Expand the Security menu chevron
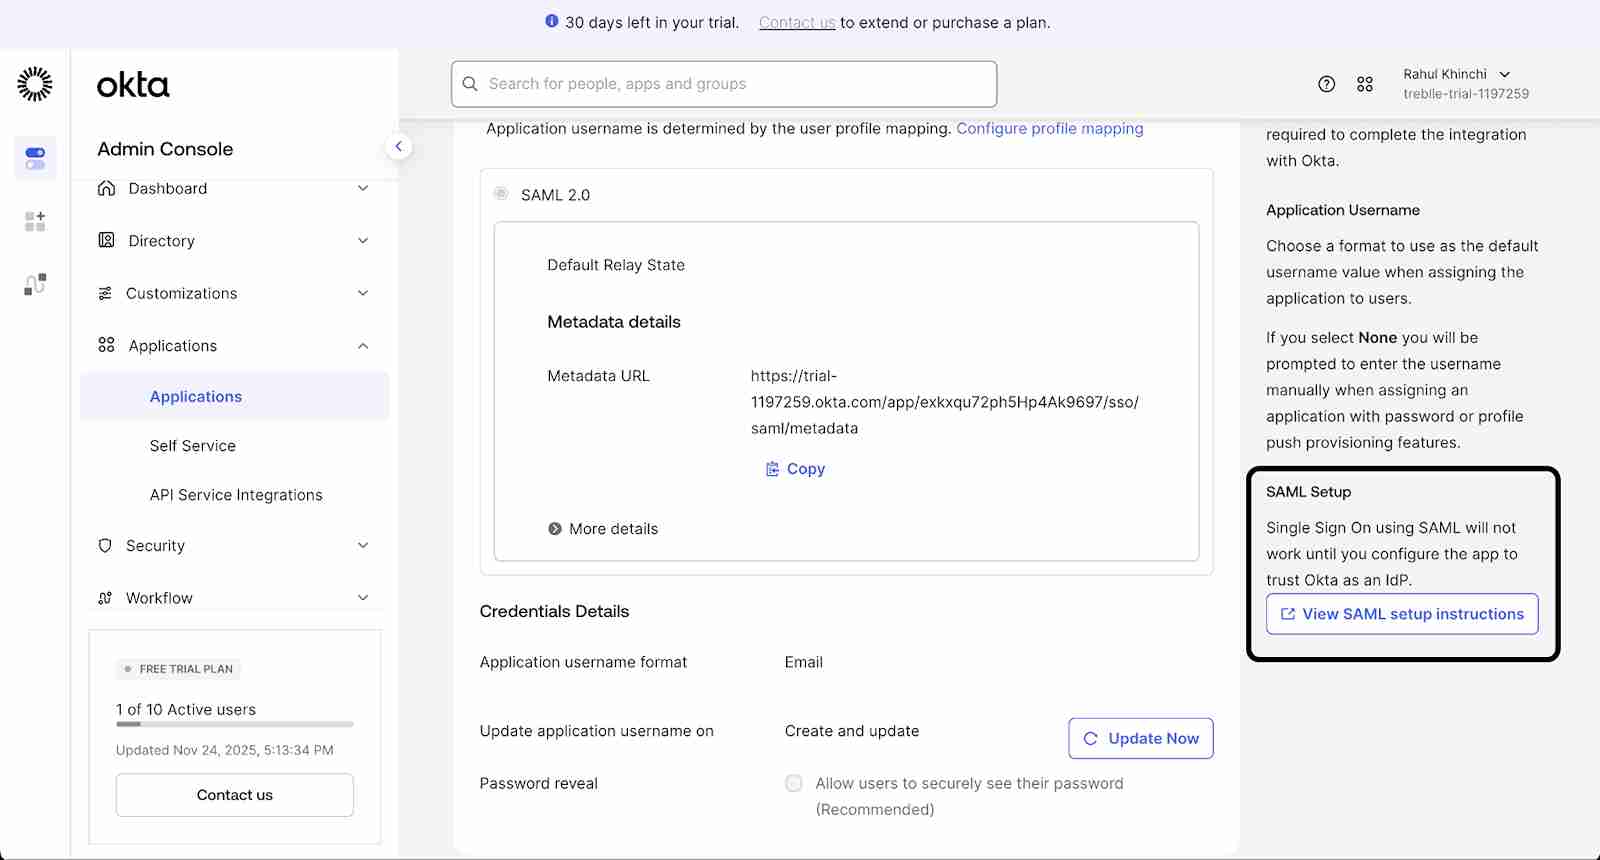 [363, 545]
